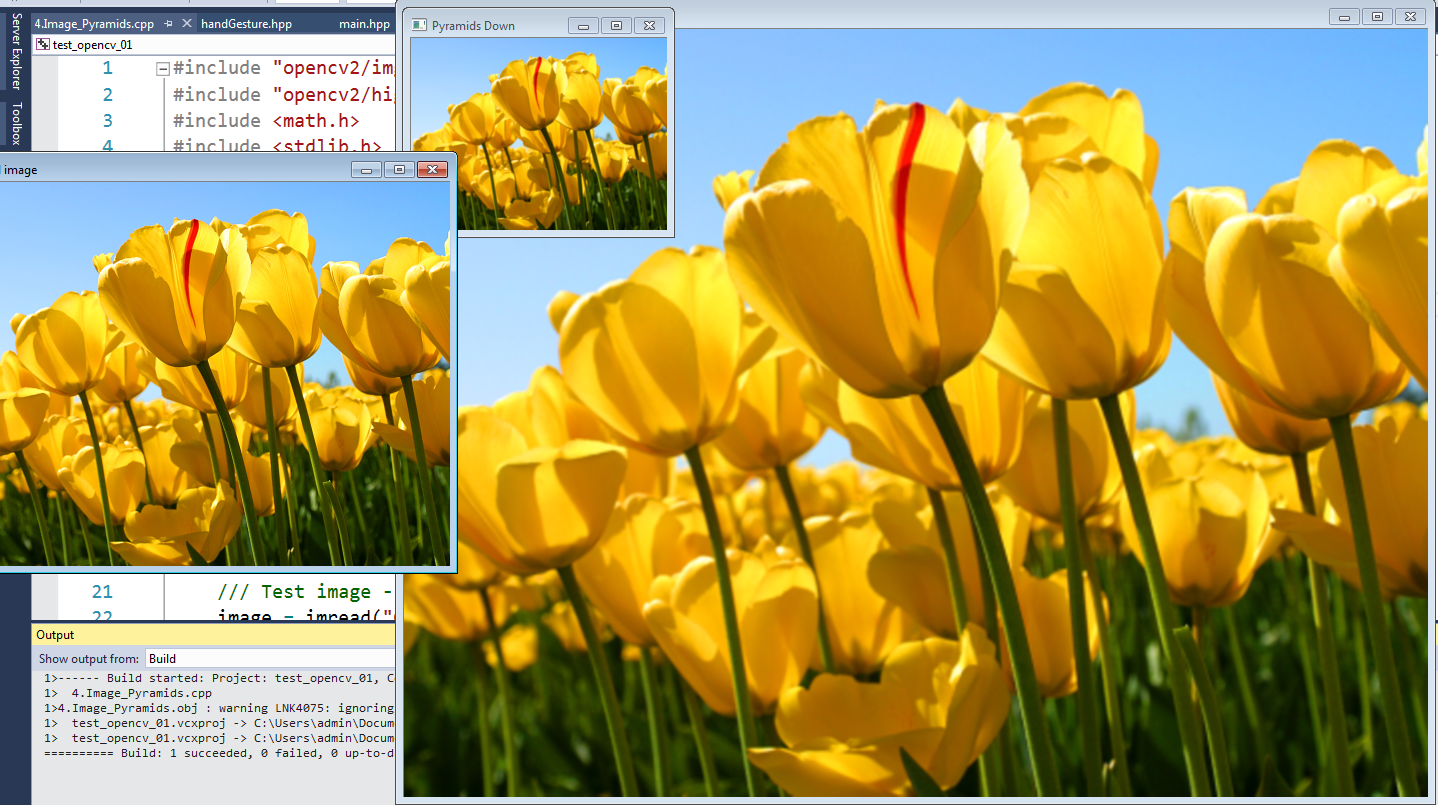Maximize the Pyramids Down window
Image resolution: width=1438 pixels, height=805 pixels.
pyautogui.click(x=615, y=25)
